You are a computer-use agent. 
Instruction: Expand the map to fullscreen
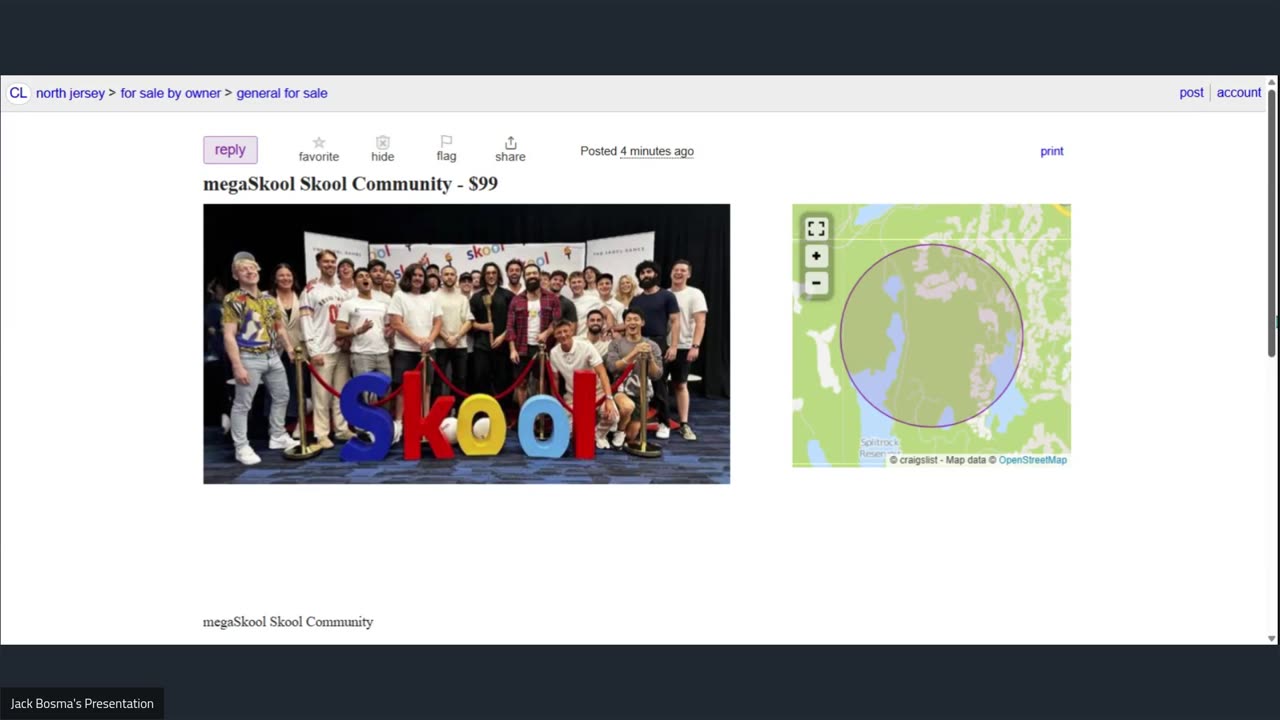pyautogui.click(x=816, y=229)
